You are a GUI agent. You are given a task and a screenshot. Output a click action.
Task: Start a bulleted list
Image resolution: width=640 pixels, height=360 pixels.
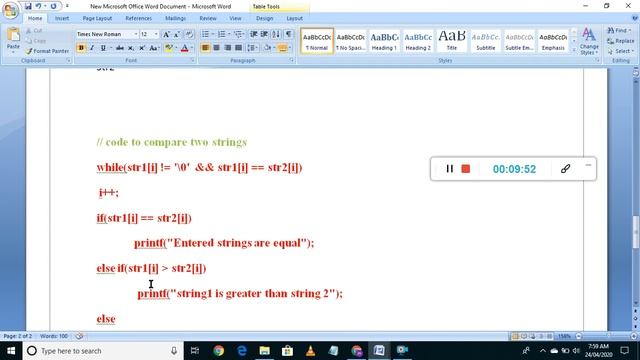point(205,34)
